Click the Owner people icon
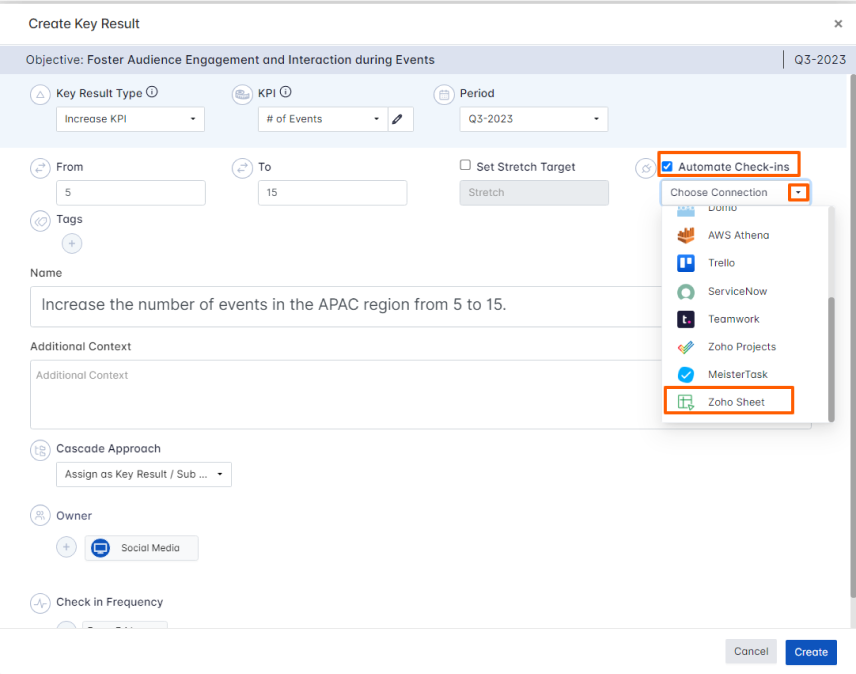The image size is (856, 674). click(40, 515)
